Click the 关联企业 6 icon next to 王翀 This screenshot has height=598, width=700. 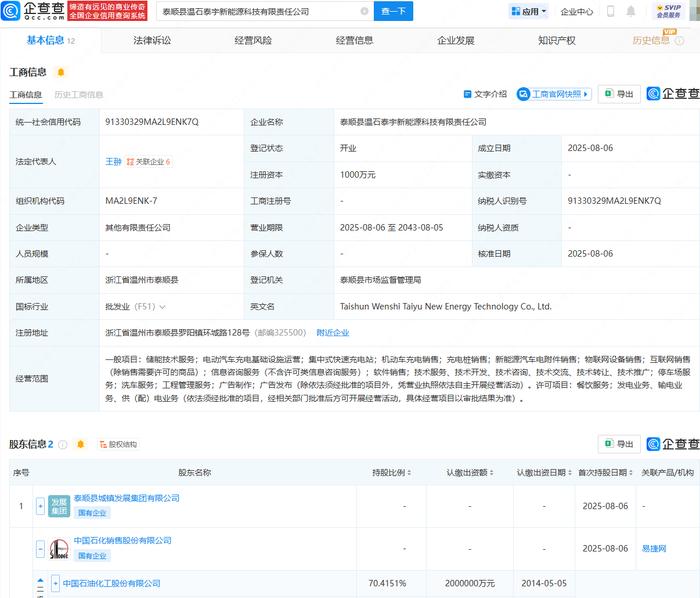tap(148, 162)
